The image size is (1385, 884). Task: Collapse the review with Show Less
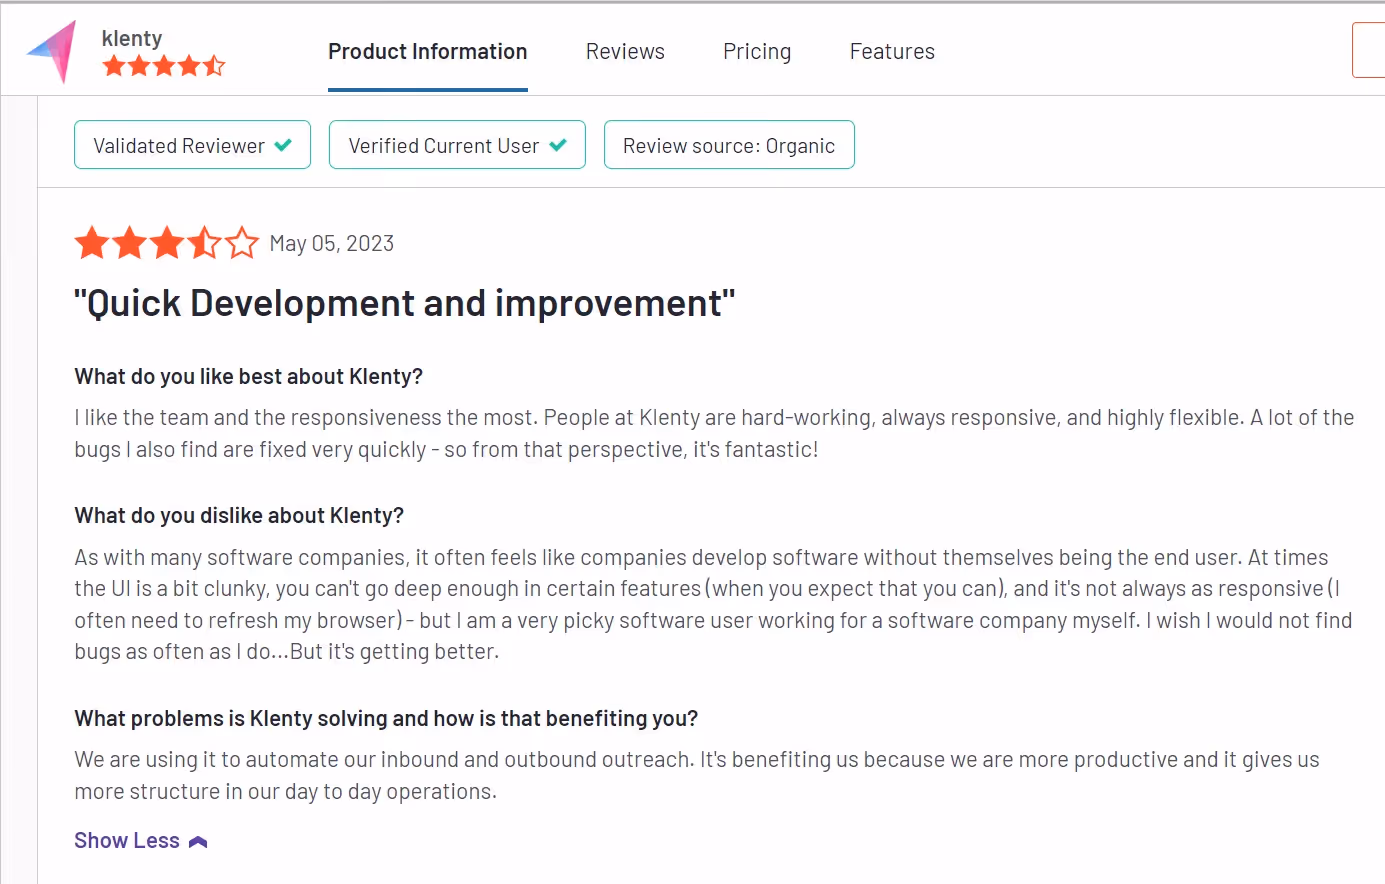coord(141,841)
